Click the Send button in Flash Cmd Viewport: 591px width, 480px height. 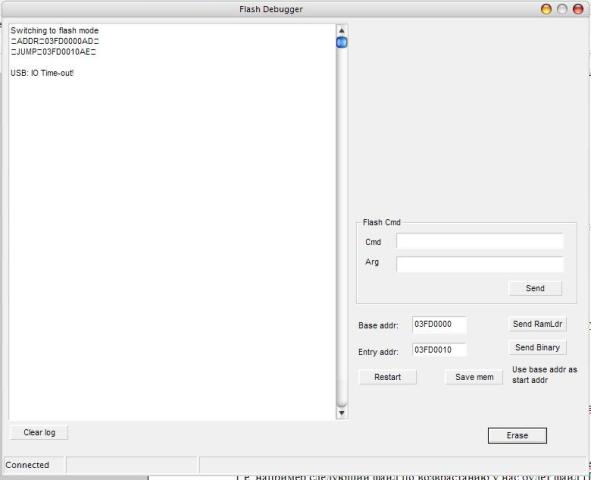pyautogui.click(x=535, y=288)
